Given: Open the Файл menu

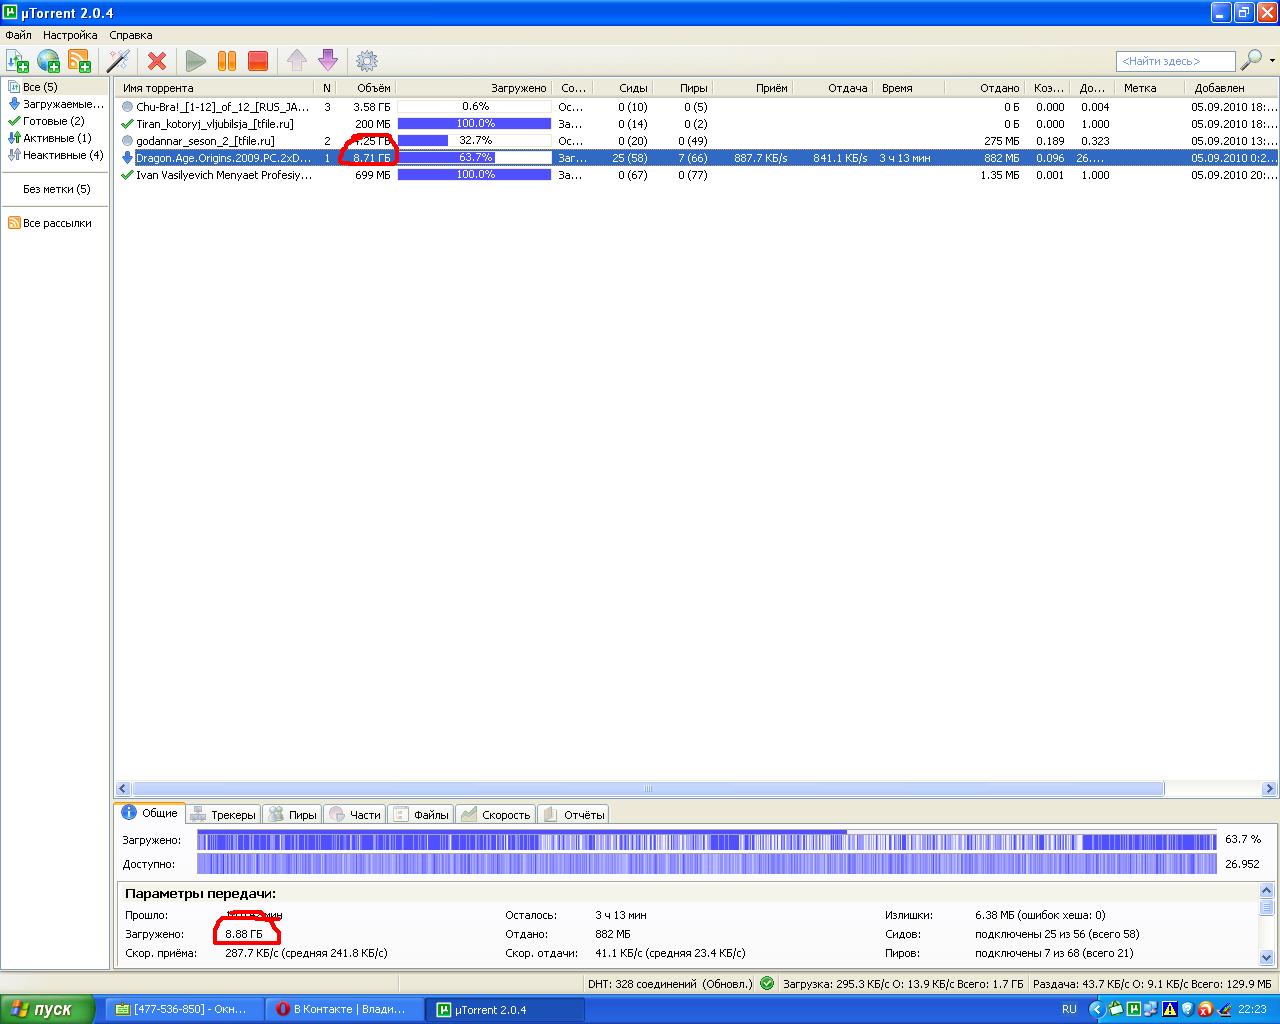Looking at the screenshot, I should pos(18,35).
